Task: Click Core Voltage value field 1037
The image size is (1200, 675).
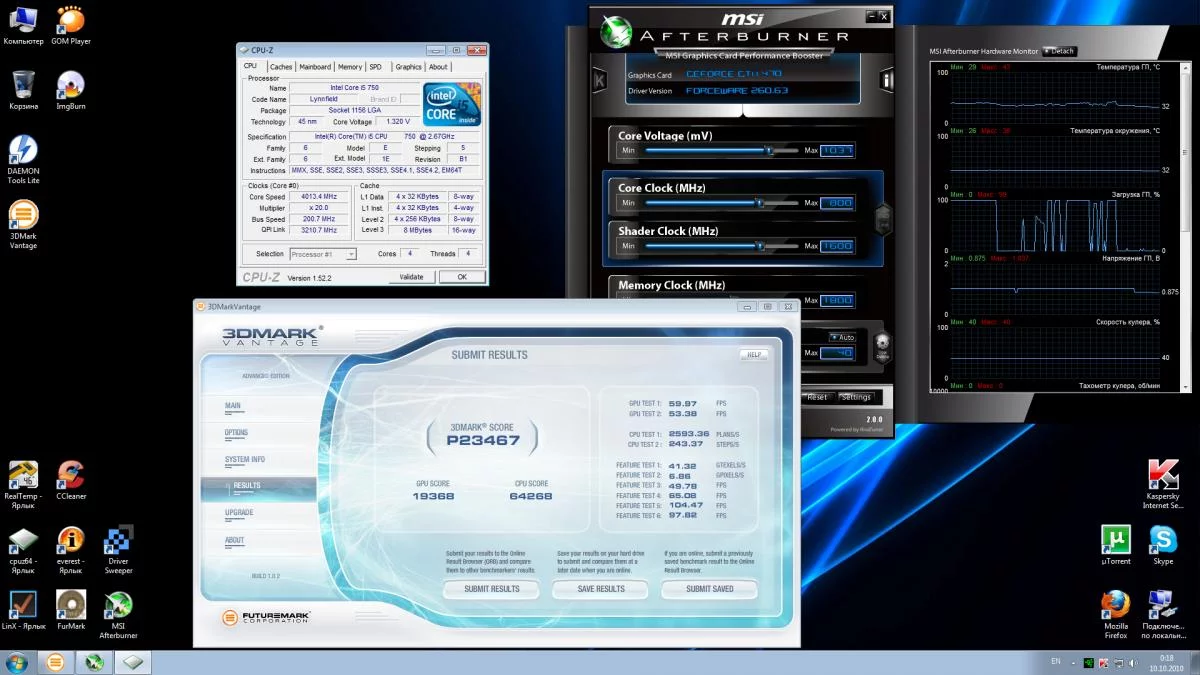Action: click(x=837, y=151)
